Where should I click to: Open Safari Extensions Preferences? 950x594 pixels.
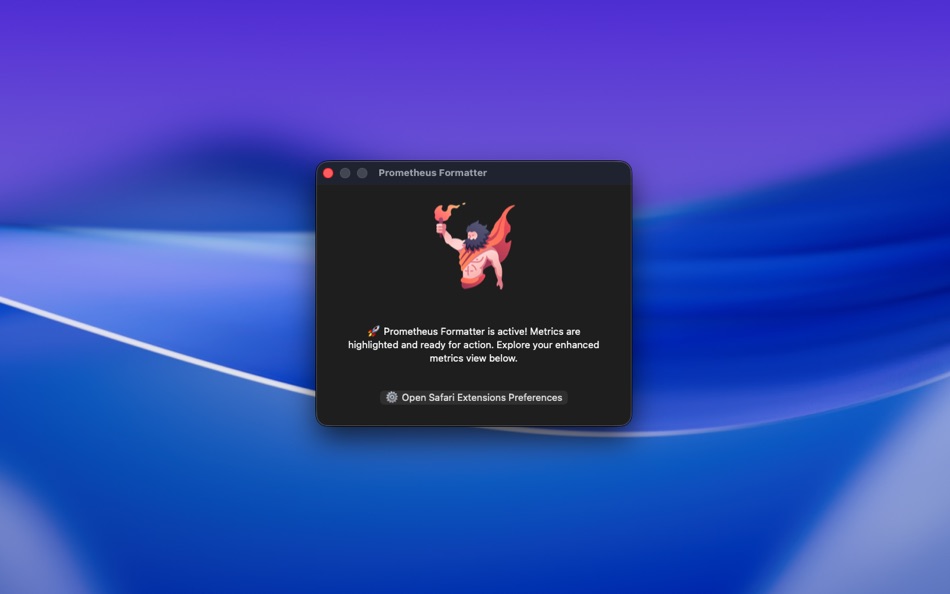click(x=475, y=397)
